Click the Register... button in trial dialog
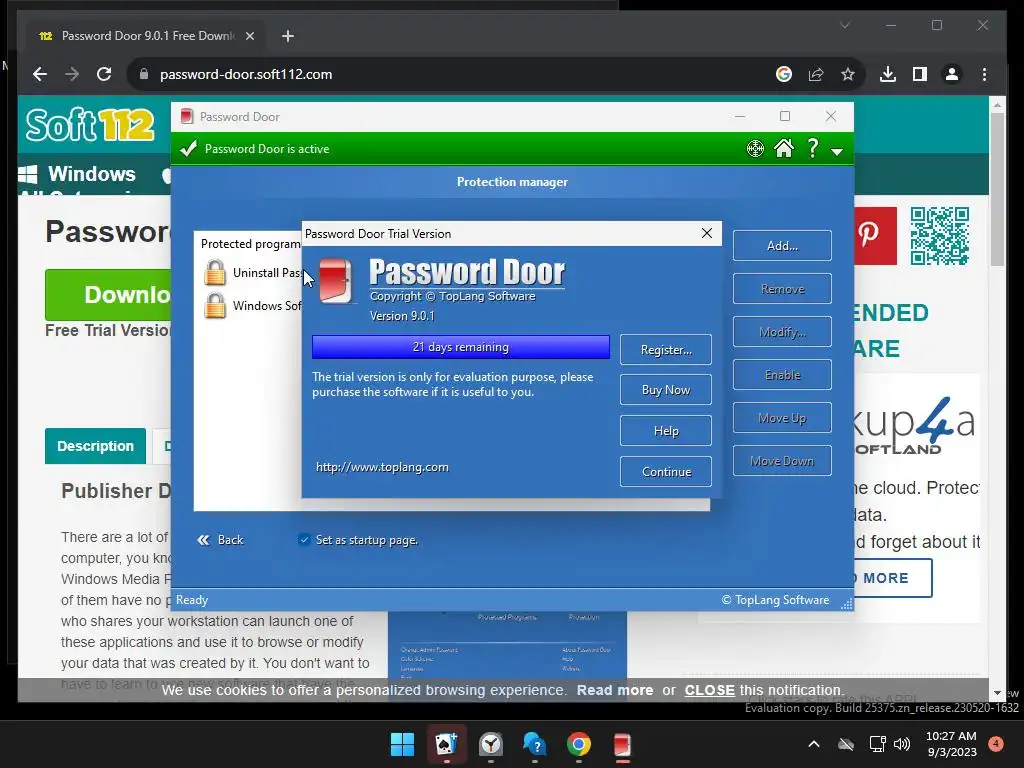 [665, 349]
